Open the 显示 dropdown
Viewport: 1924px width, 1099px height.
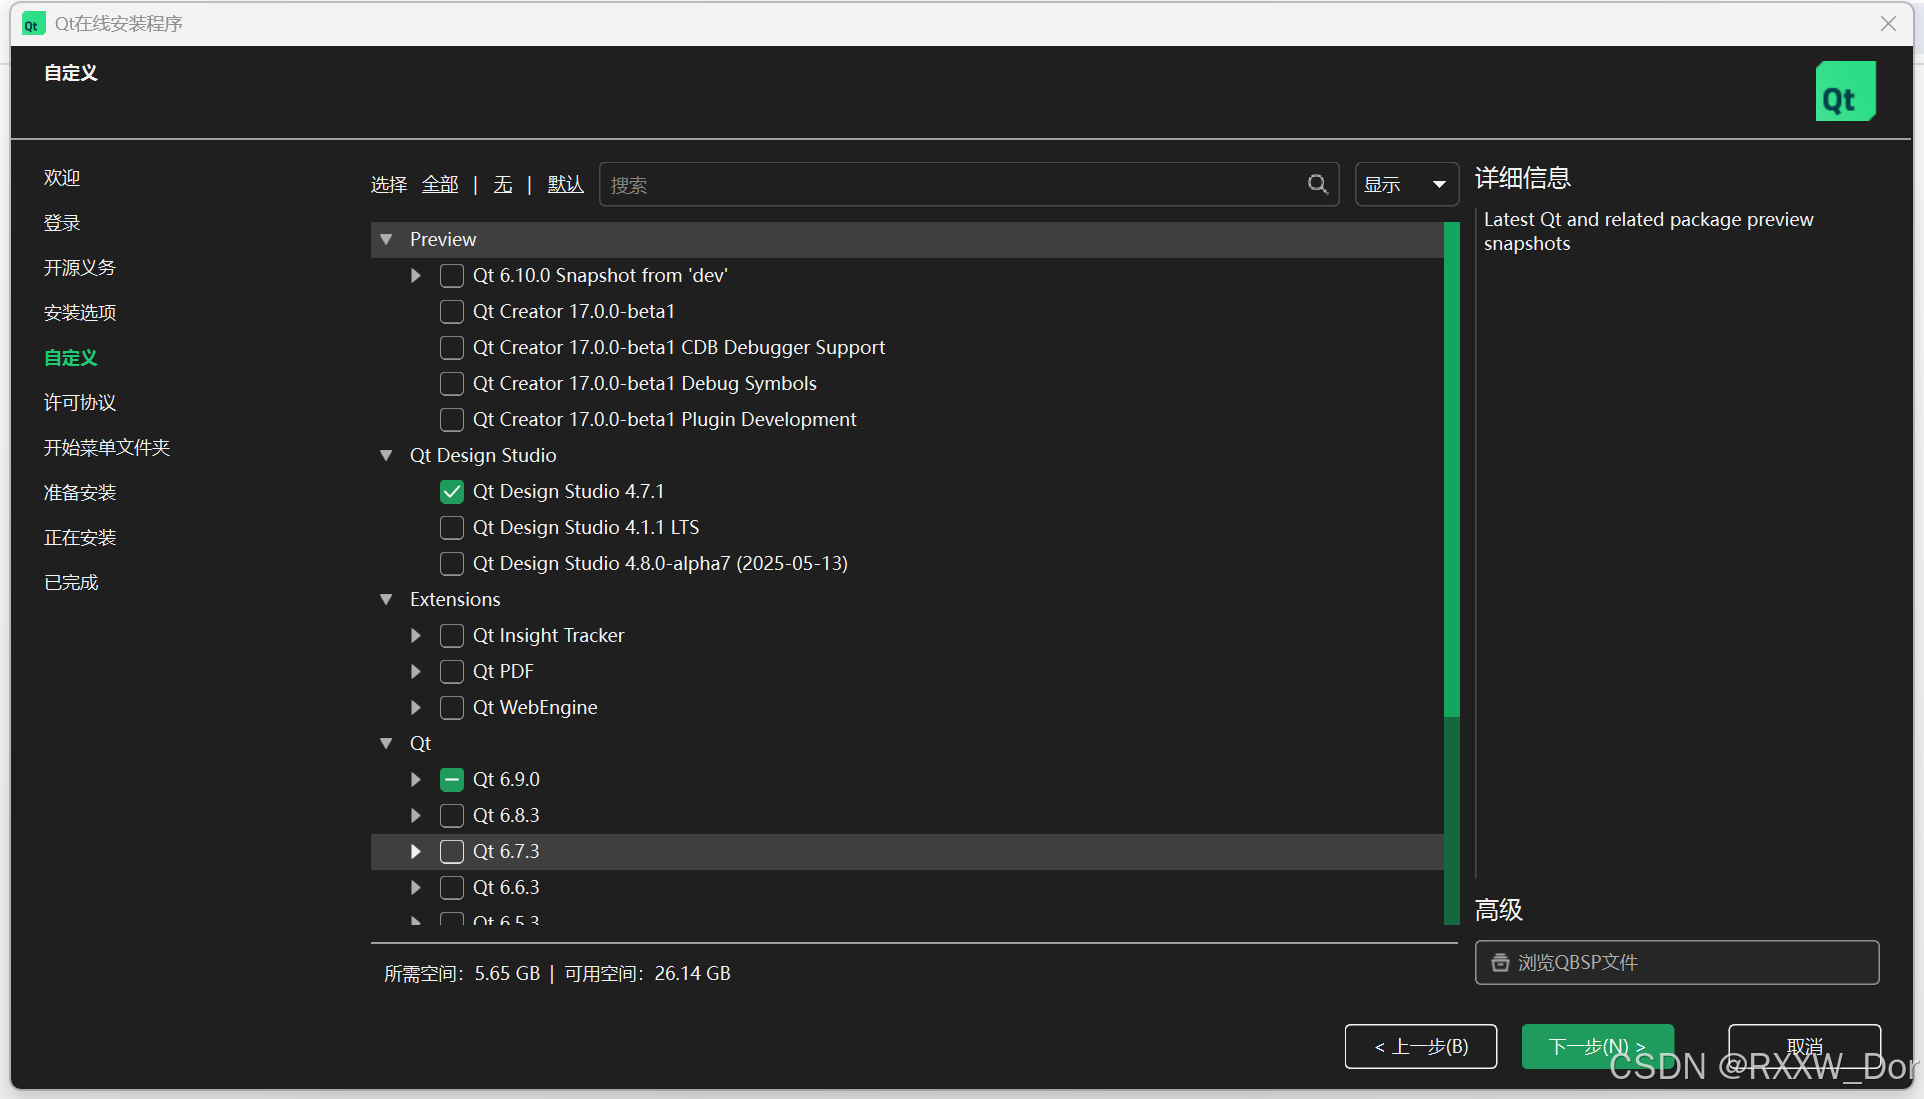click(x=1405, y=184)
